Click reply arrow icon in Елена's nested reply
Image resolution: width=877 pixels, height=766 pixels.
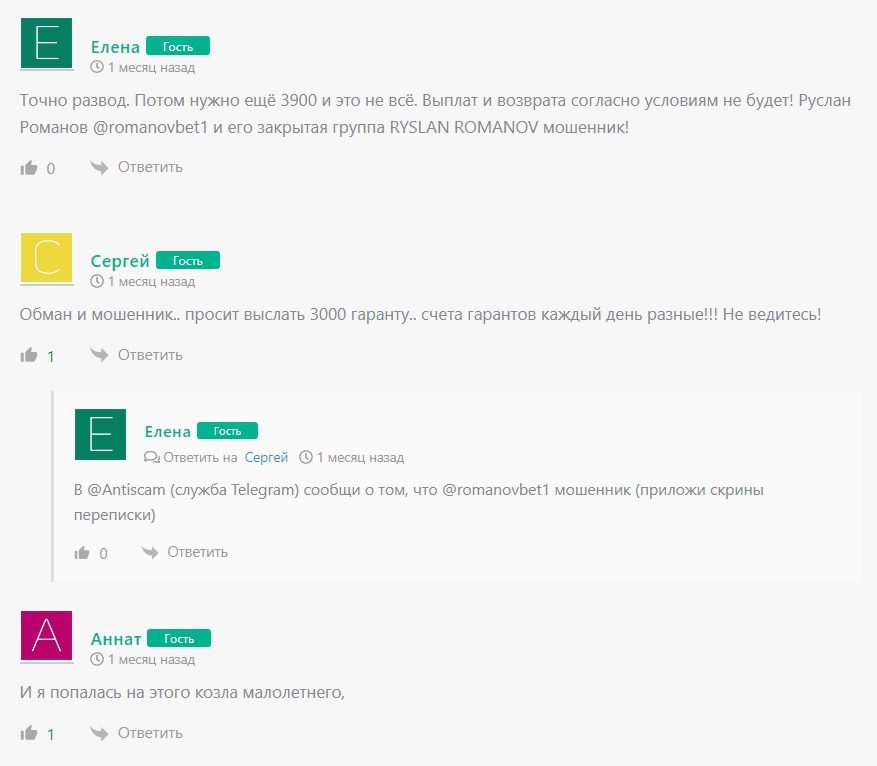(150, 552)
